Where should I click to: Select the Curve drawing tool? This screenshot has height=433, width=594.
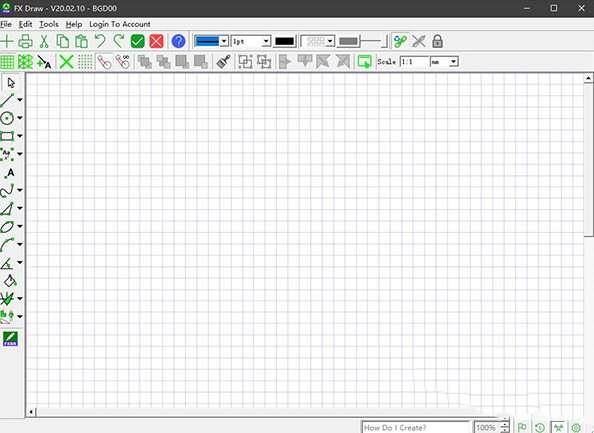tap(7, 191)
